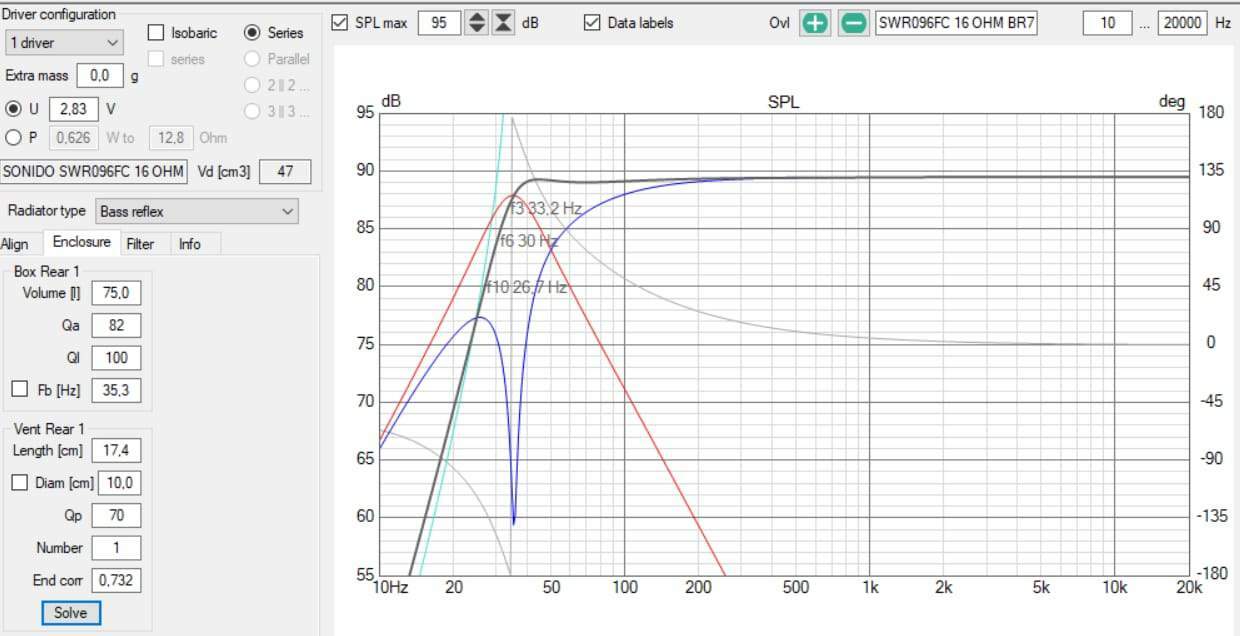
Task: Click the 20000 Hz upper frequency field
Action: coord(1182,23)
